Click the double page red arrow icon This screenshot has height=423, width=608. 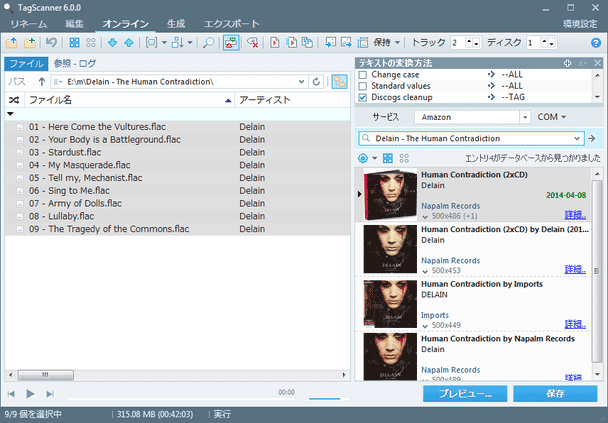click(291, 43)
